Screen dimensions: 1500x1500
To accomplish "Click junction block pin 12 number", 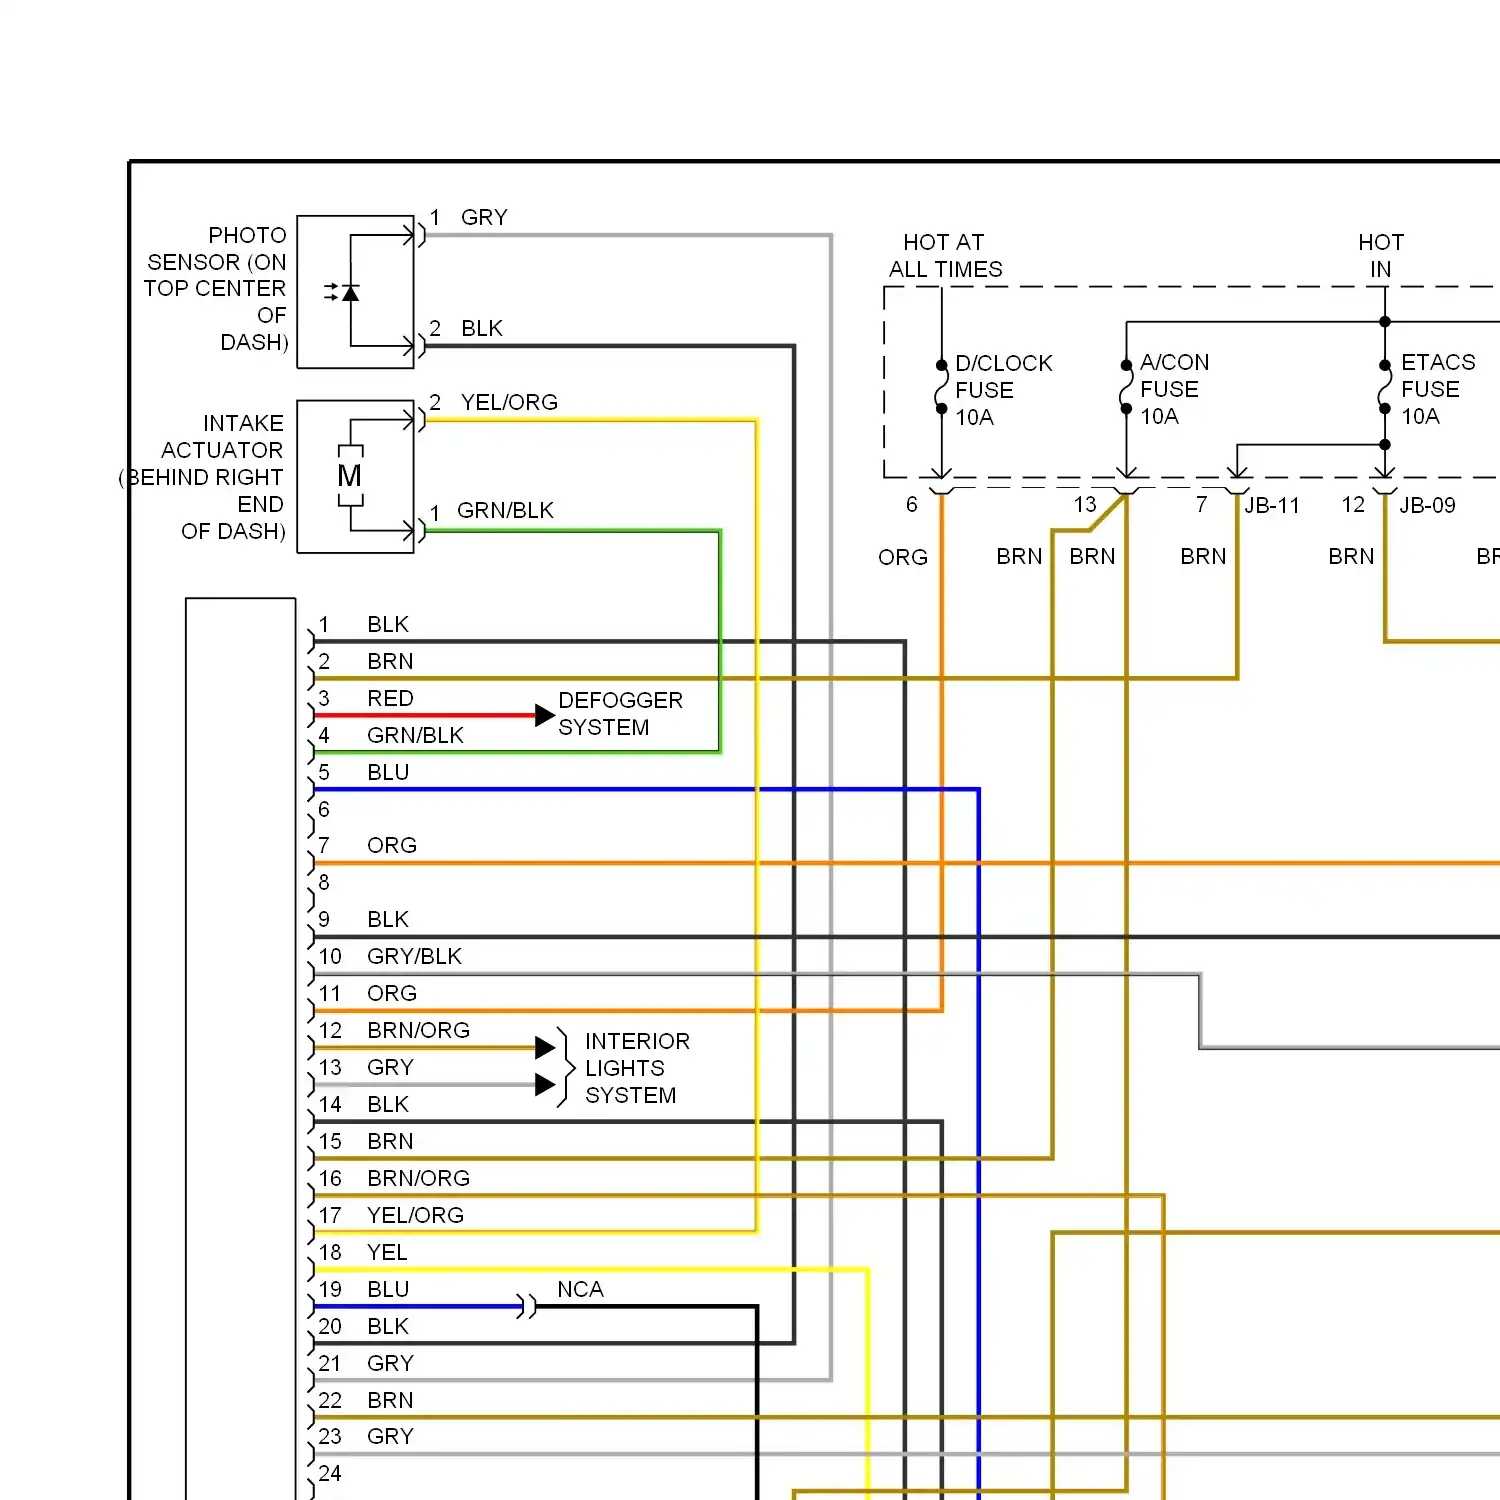I will point(1353,505).
